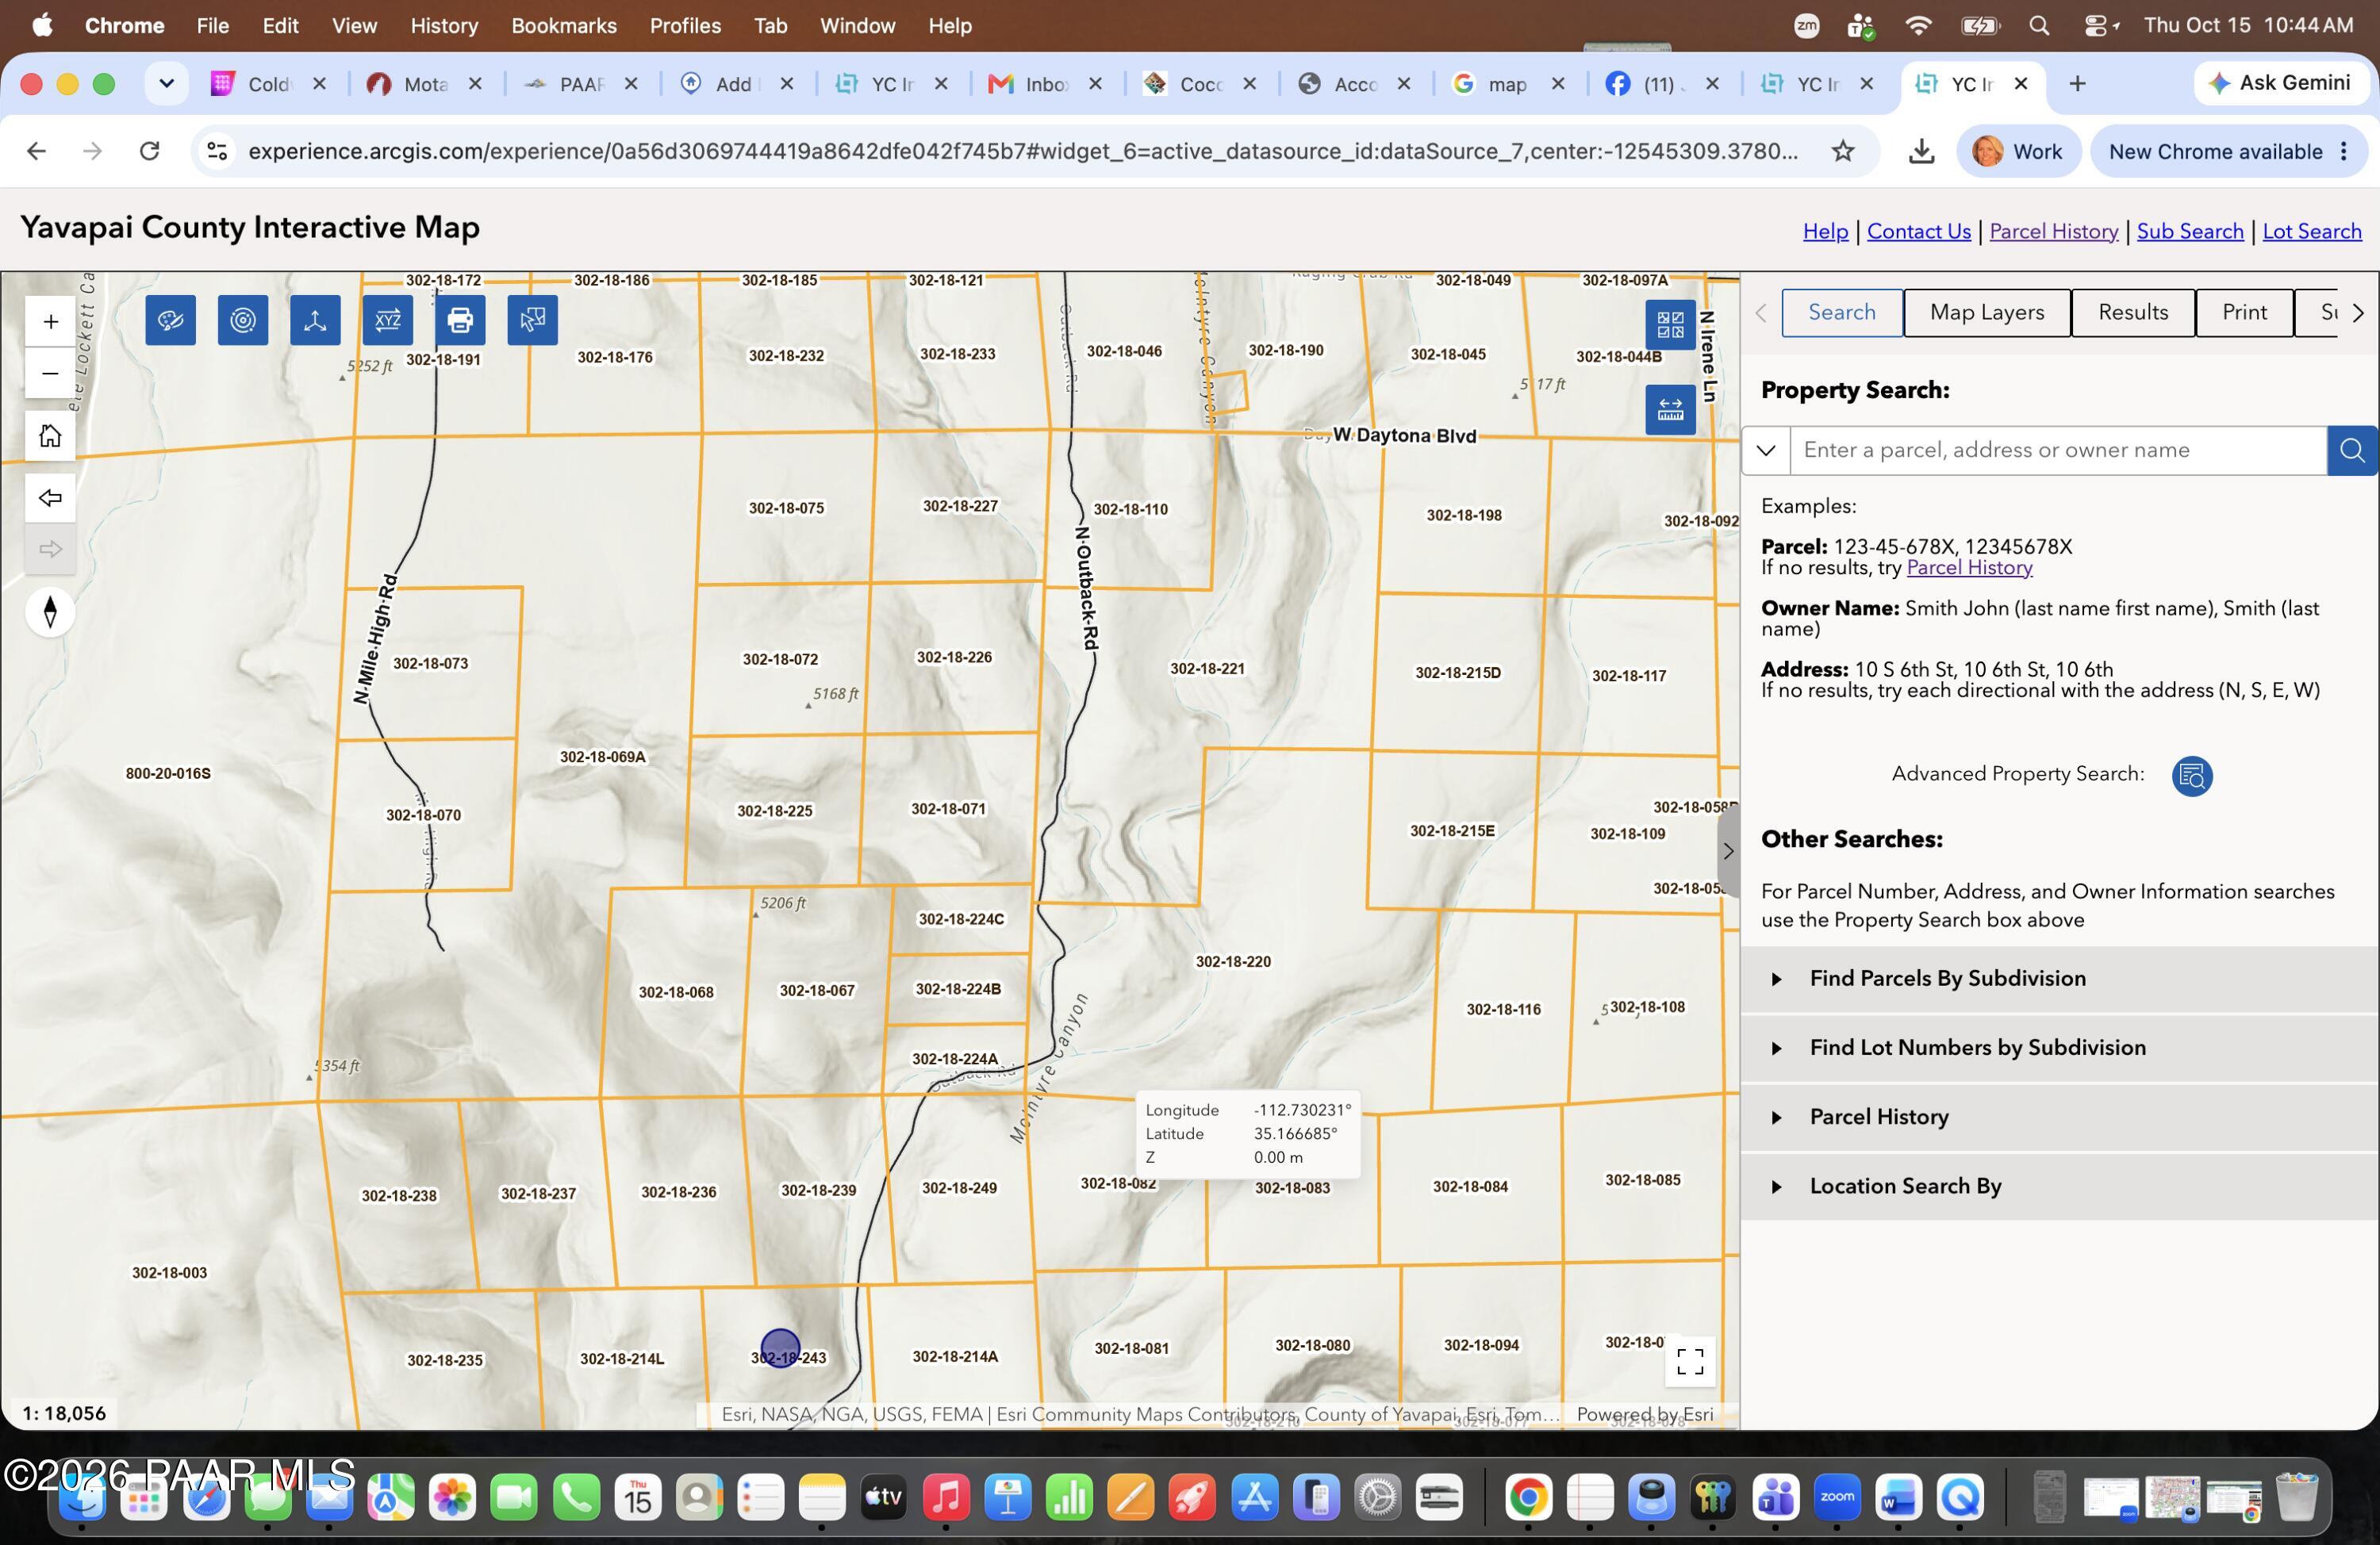Screen dimensions: 2380x1545
Task: Run the property search magnifier button
Action: [x=2352, y=450]
